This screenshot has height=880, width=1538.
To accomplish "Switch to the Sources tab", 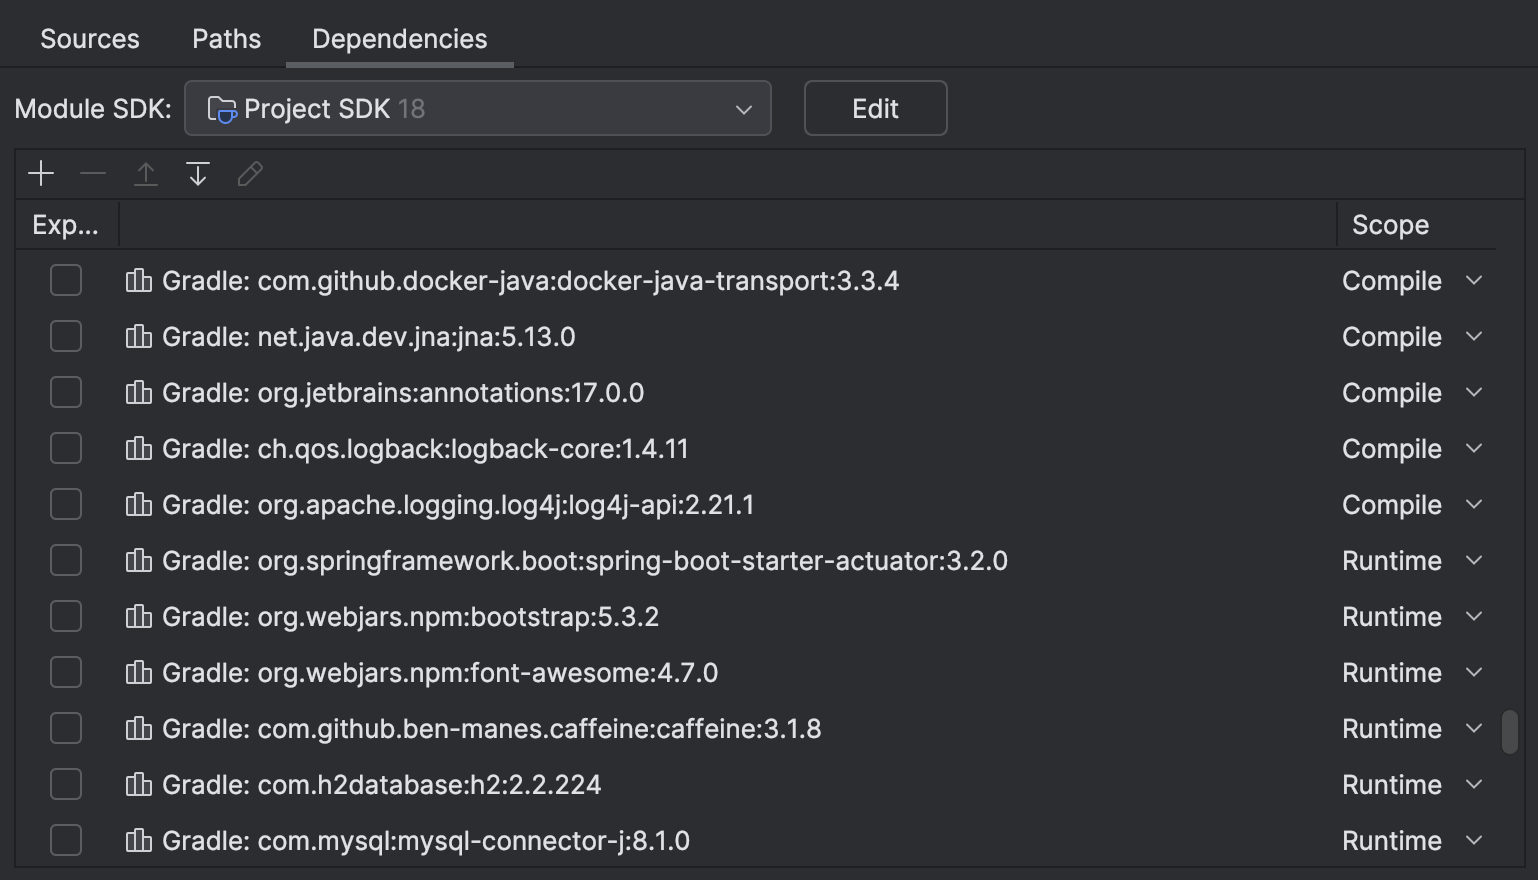I will pyautogui.click(x=89, y=38).
